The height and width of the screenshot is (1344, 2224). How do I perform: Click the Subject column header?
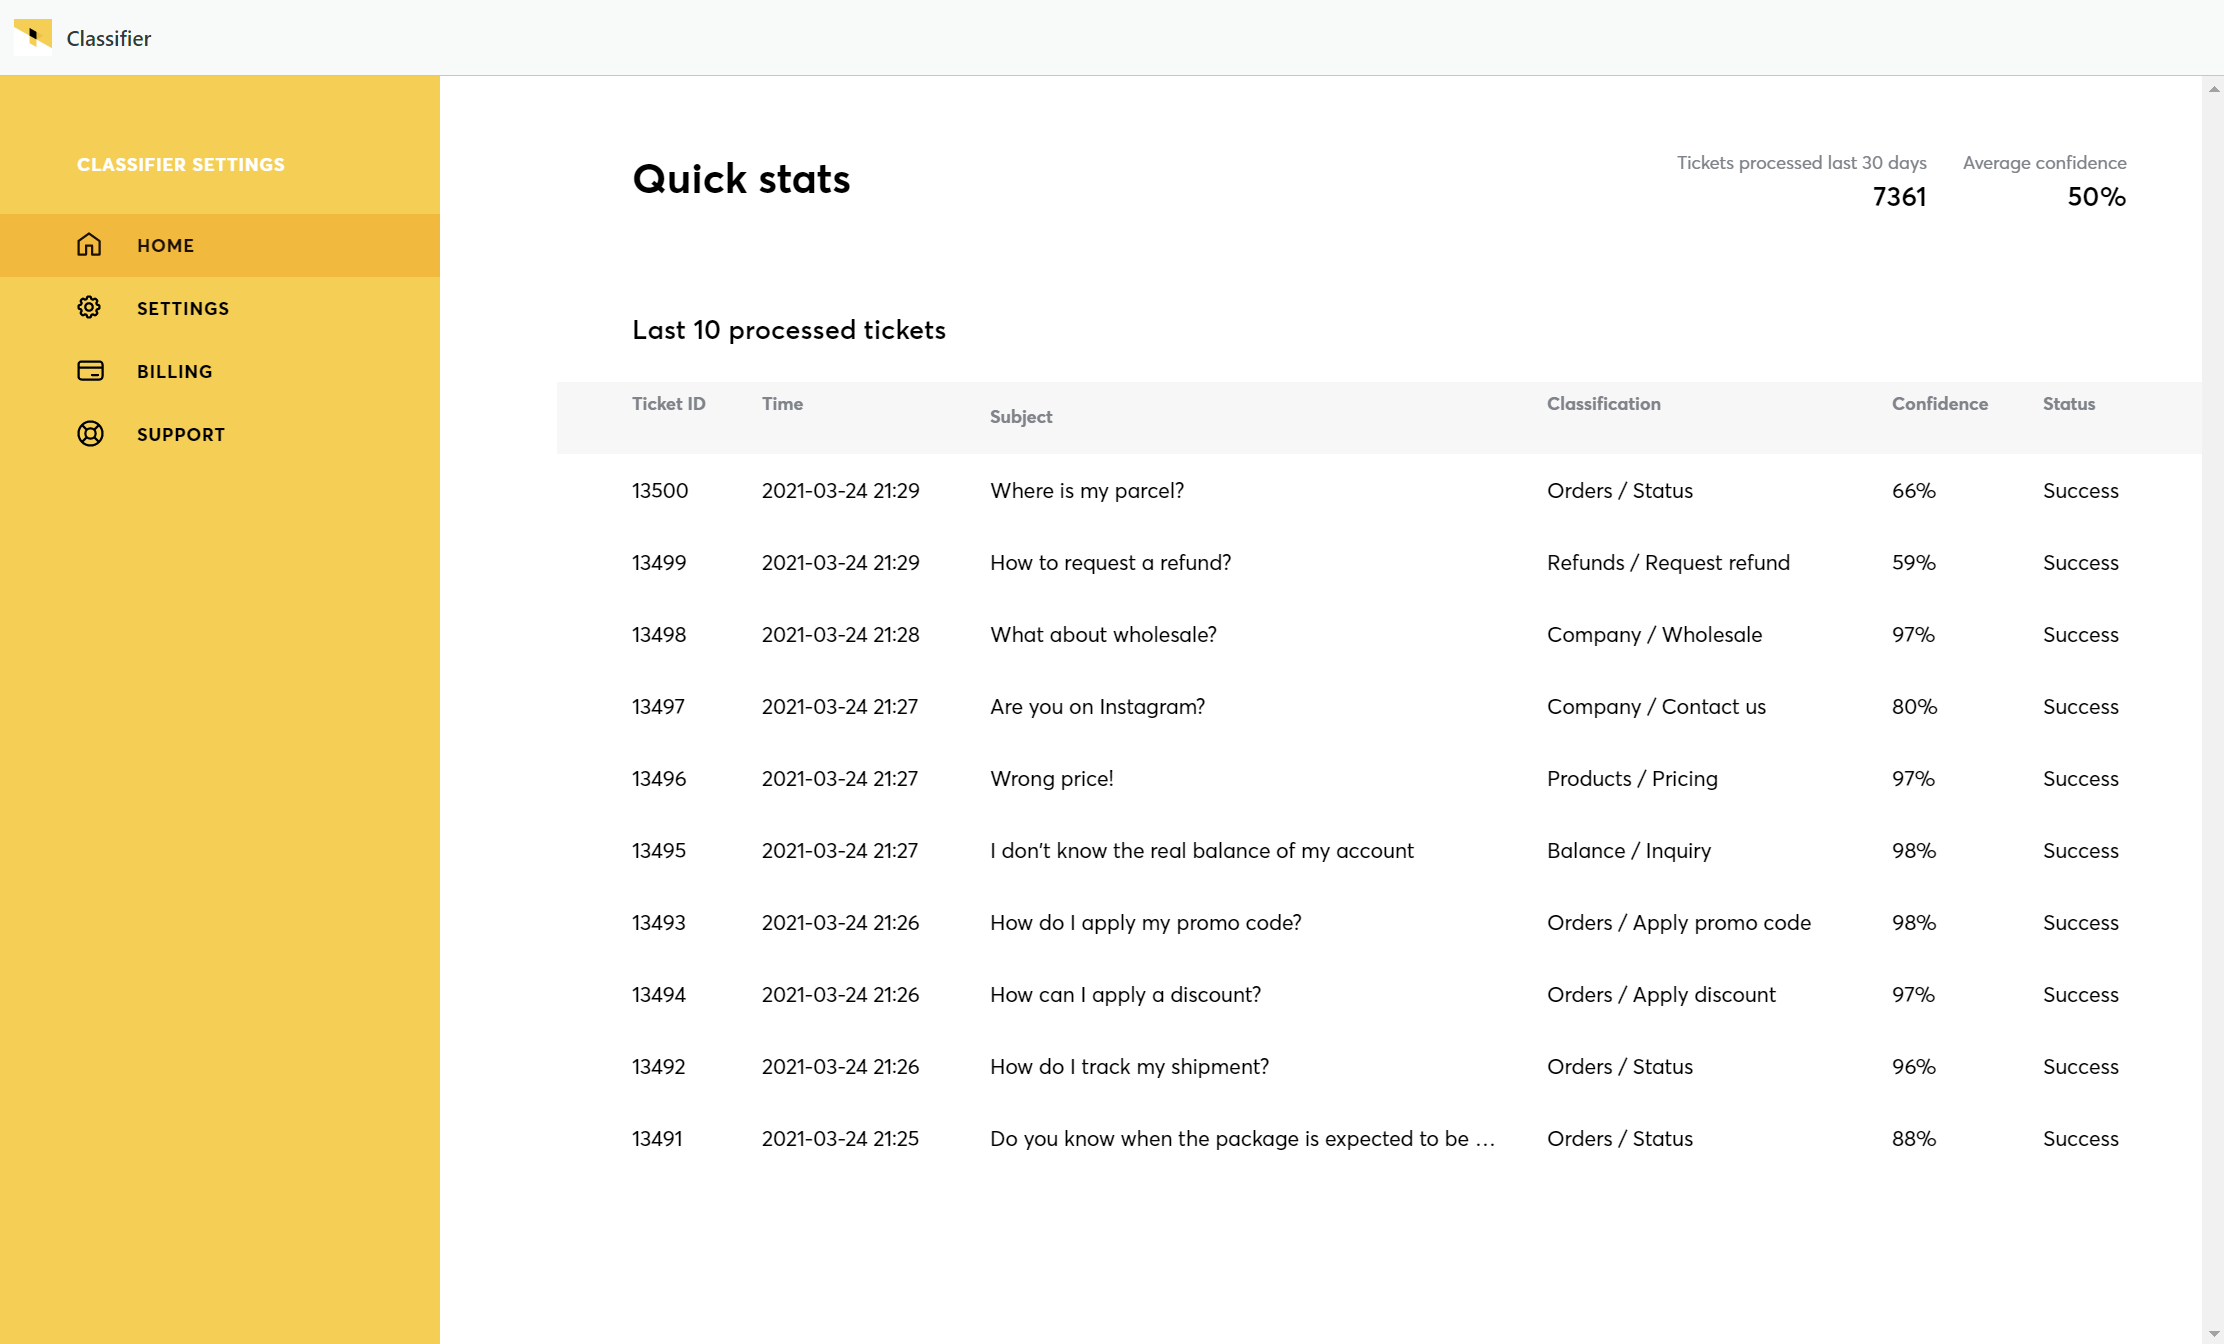[x=1021, y=417]
